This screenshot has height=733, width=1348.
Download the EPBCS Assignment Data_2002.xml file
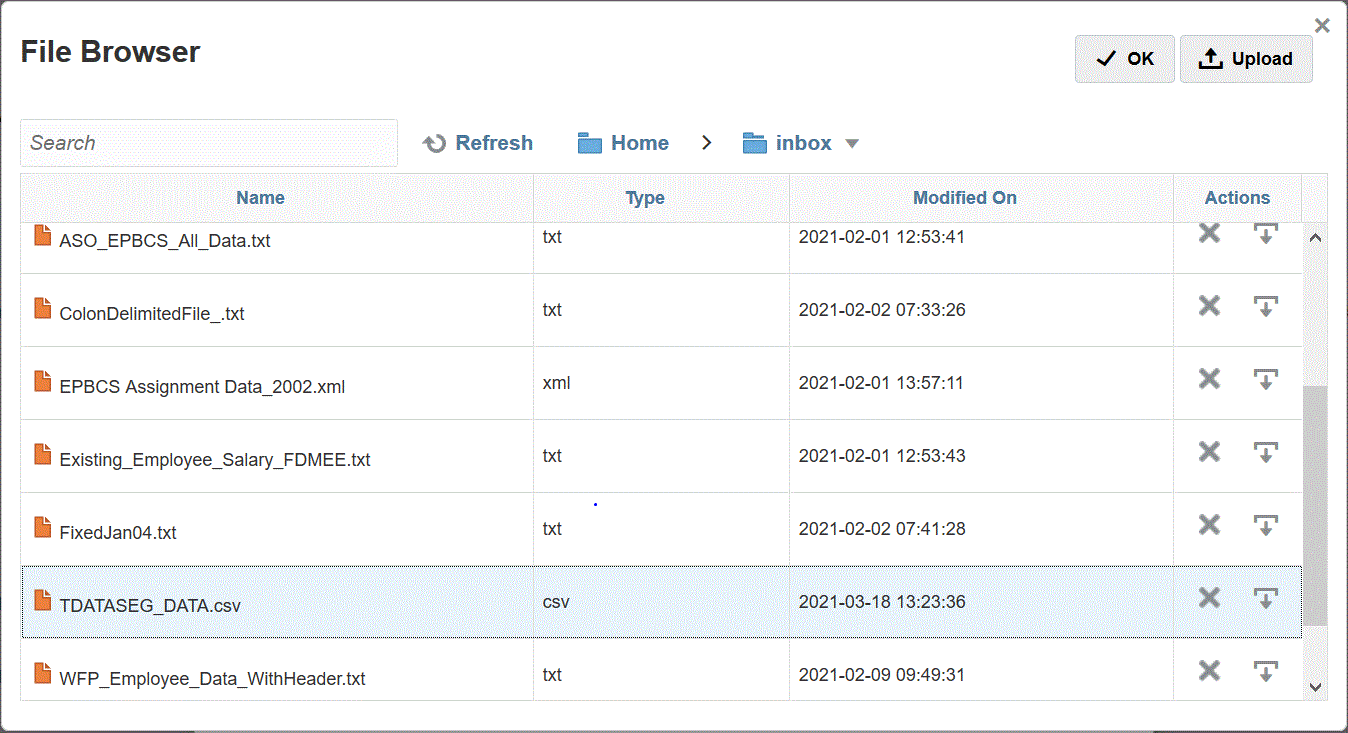[1266, 379]
